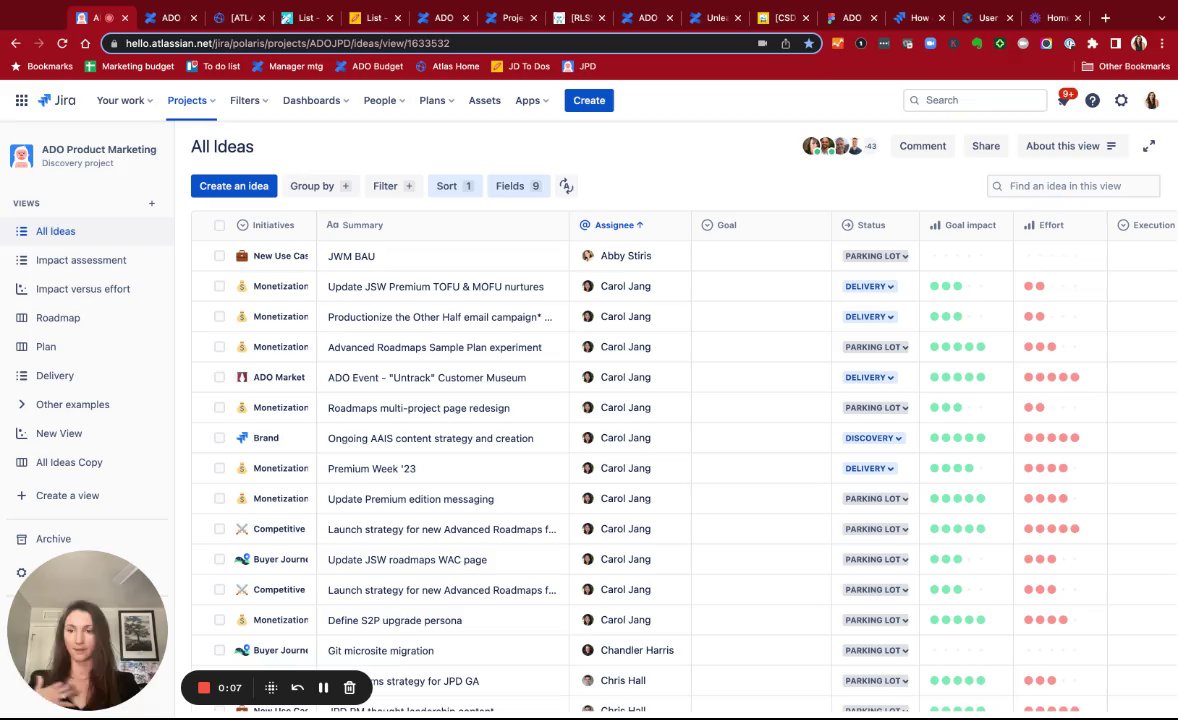Stop the screen recording with red square
Viewport: 1178px width, 720px height.
click(204, 688)
